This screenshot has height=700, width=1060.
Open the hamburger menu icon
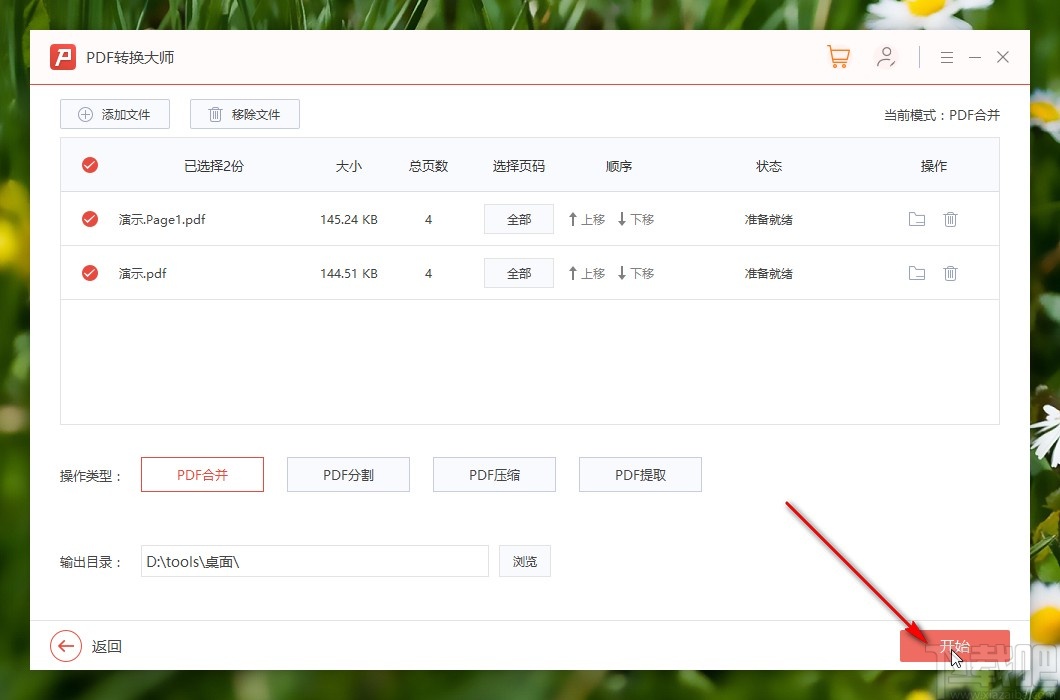946,57
